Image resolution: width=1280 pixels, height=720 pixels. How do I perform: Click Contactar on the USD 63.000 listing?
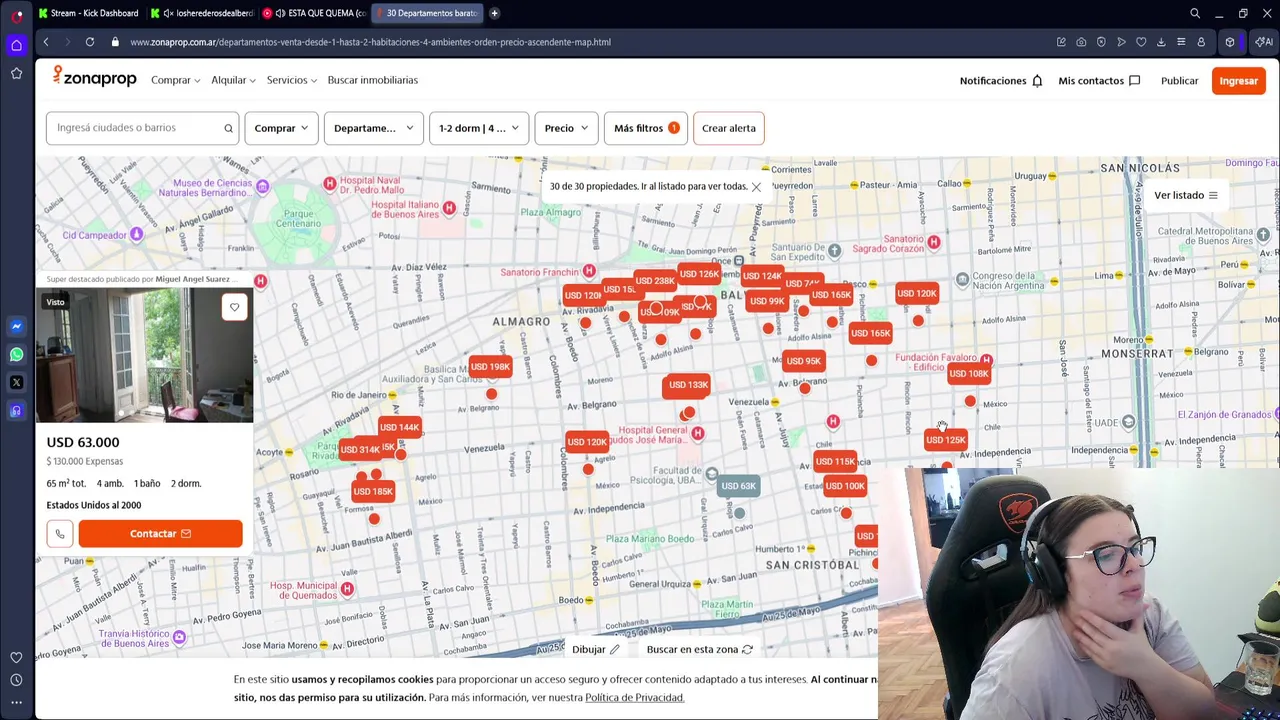point(160,534)
